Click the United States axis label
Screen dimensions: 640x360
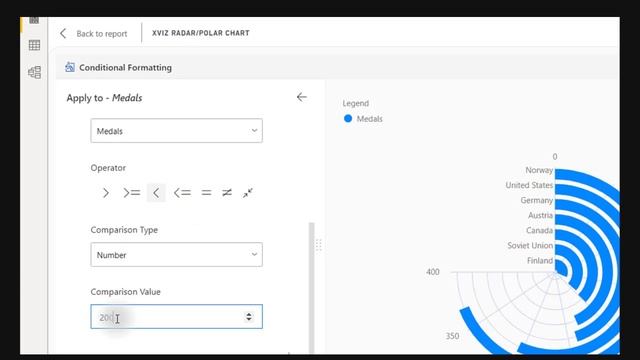[529, 185]
